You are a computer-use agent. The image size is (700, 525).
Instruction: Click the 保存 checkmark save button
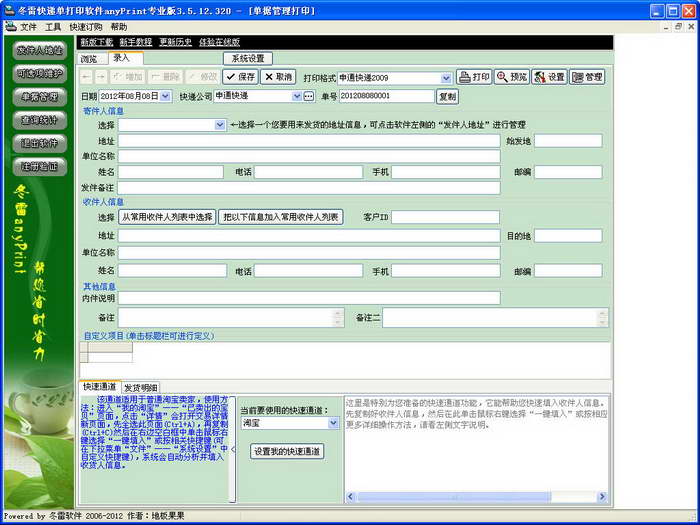click(240, 77)
